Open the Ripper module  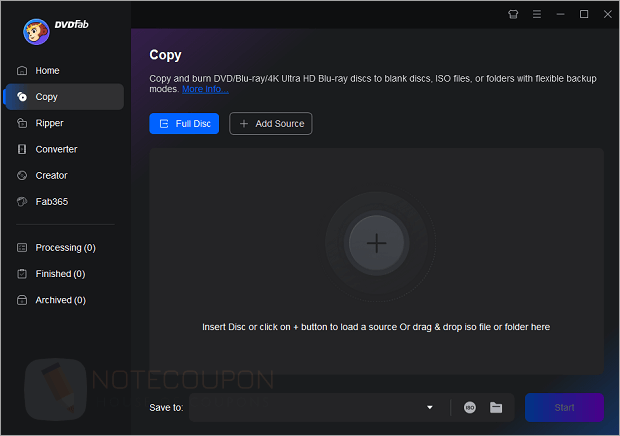tap(49, 123)
